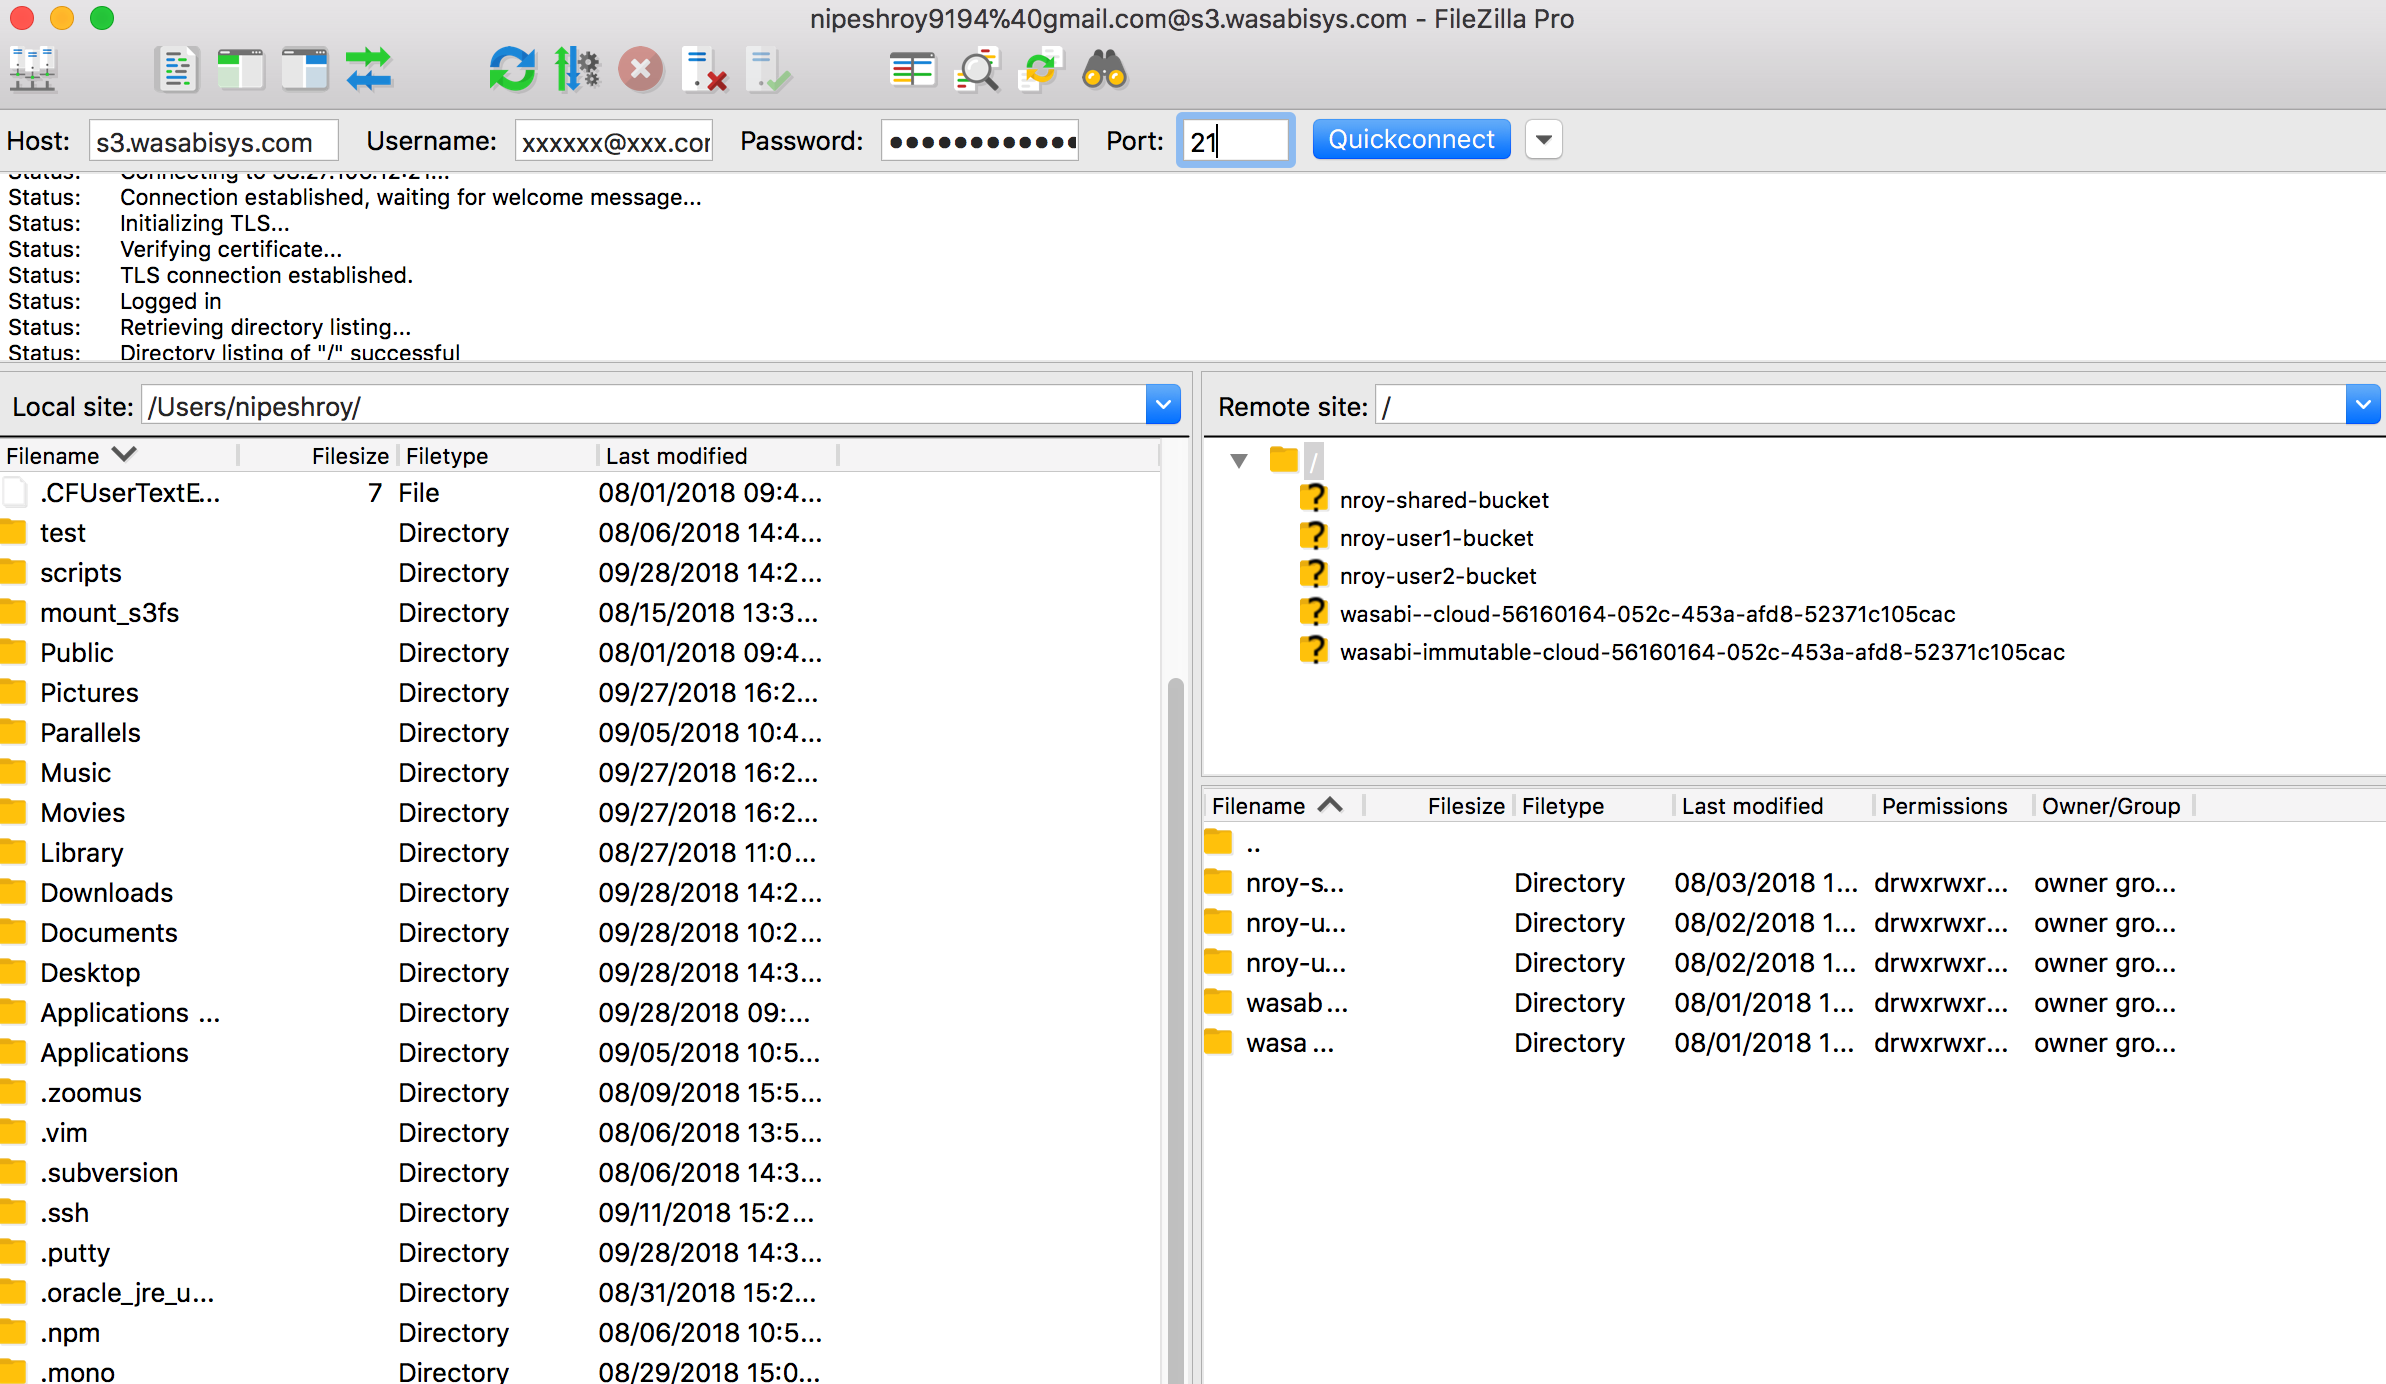
Task: Disconnect from the current server icon
Action: click(705, 70)
